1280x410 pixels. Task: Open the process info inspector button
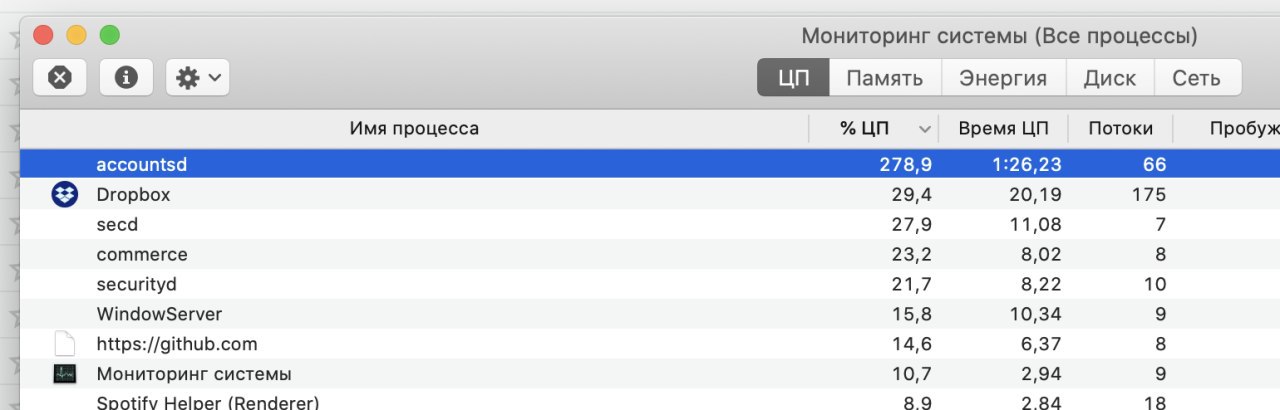click(126, 77)
